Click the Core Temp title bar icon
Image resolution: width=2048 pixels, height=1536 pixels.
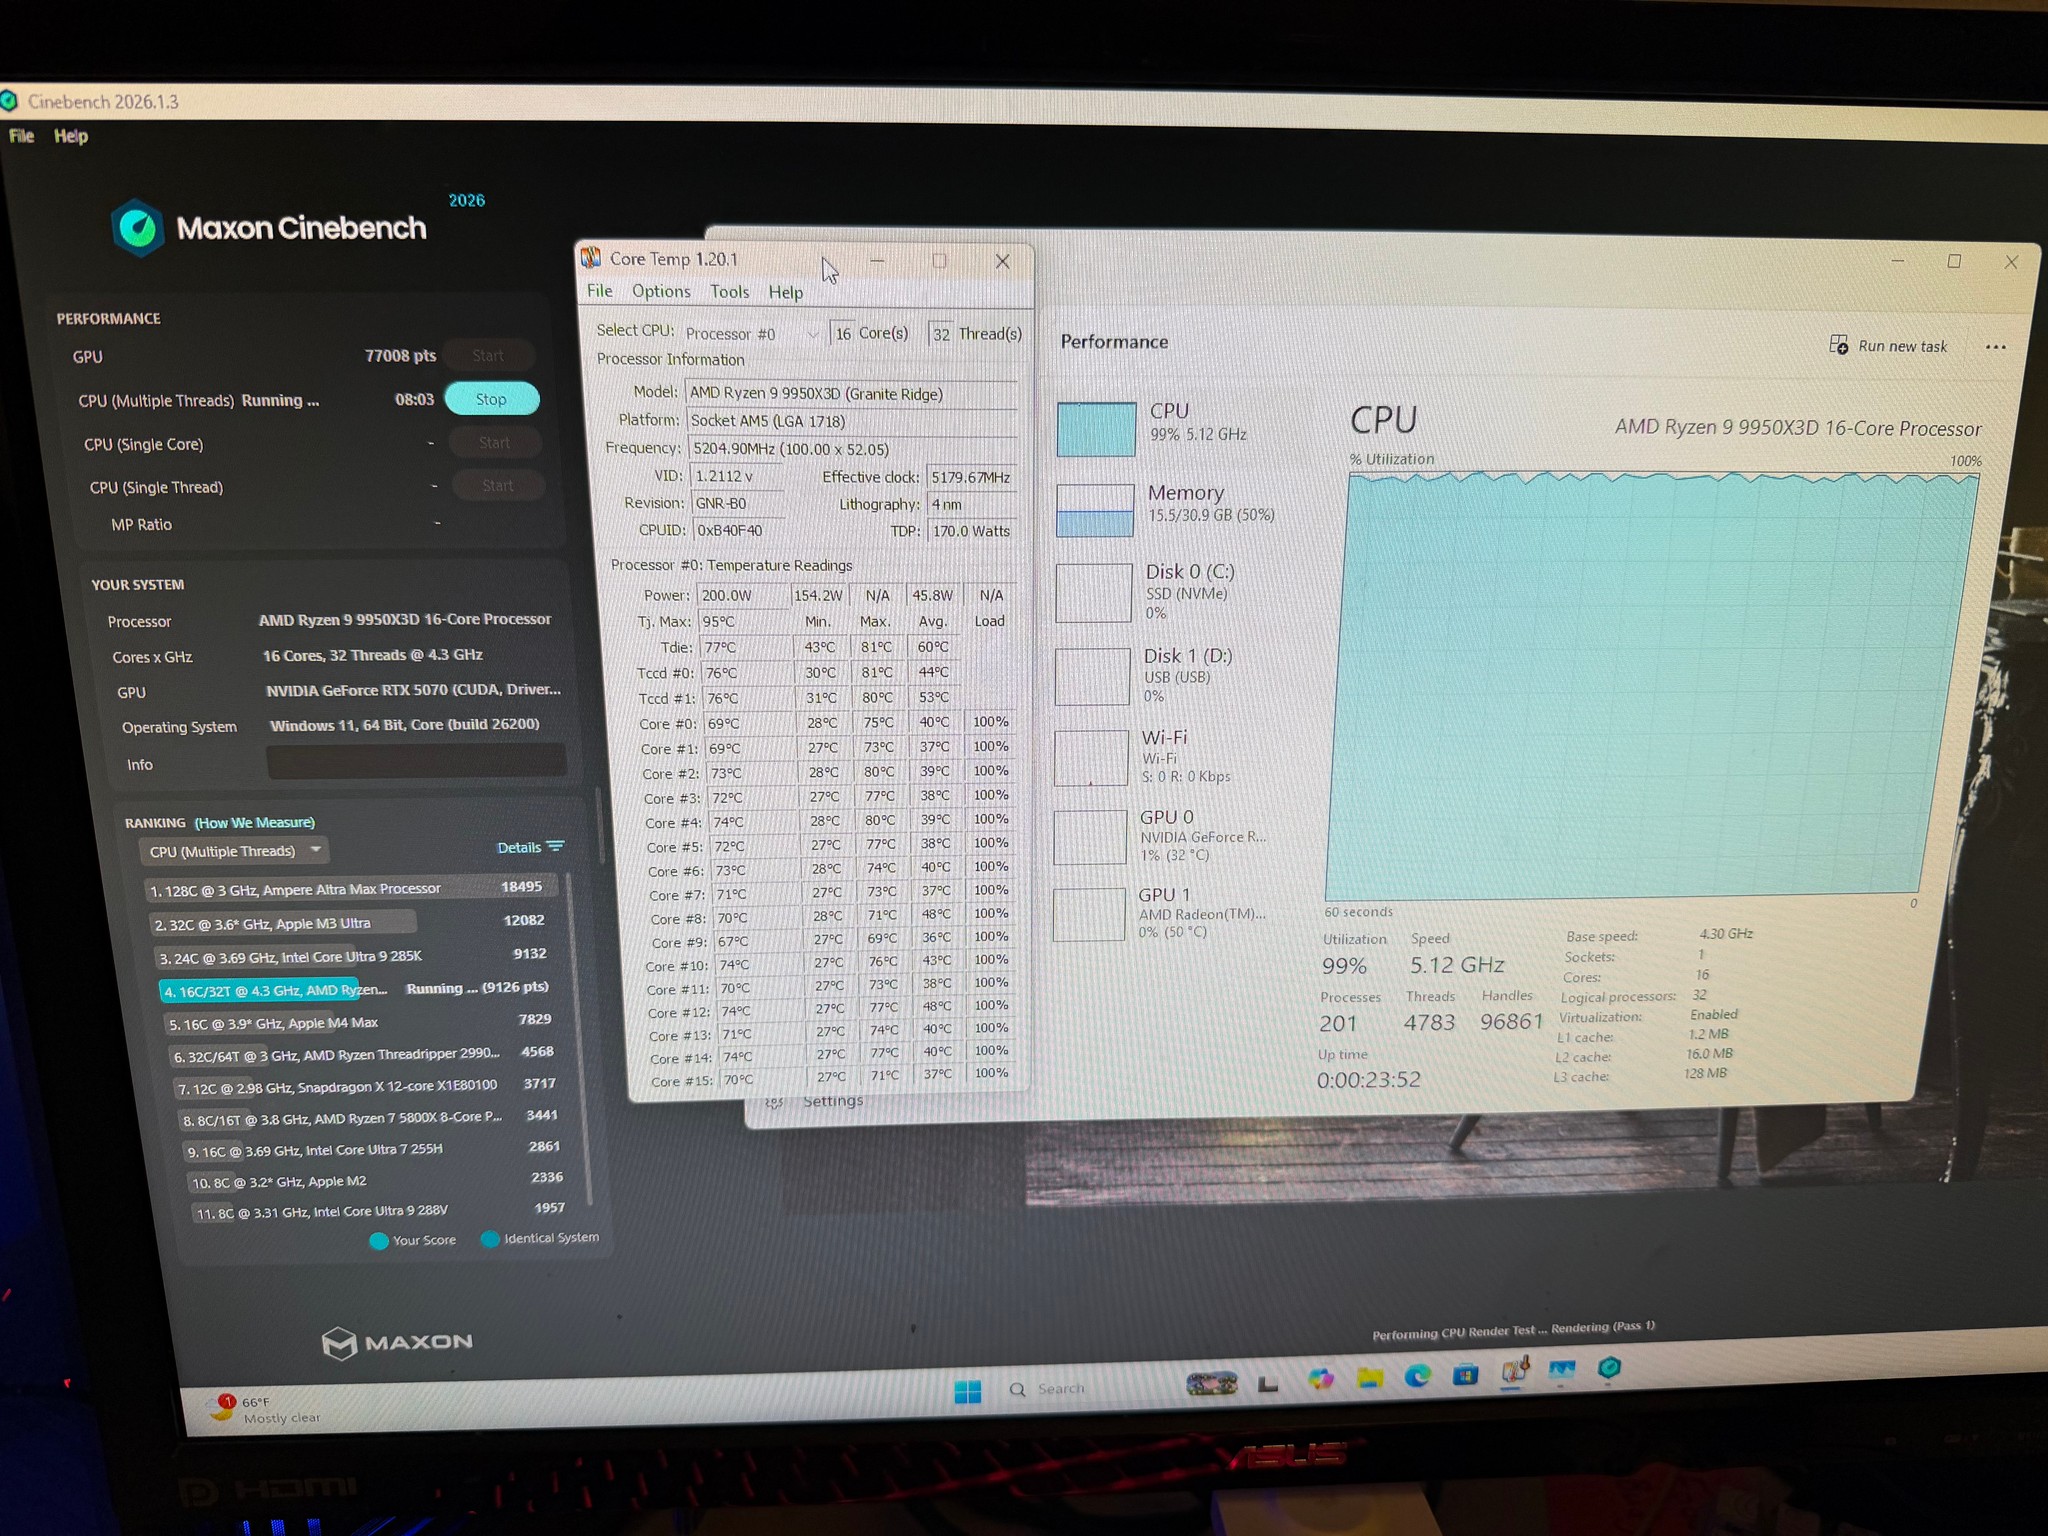pyautogui.click(x=591, y=258)
